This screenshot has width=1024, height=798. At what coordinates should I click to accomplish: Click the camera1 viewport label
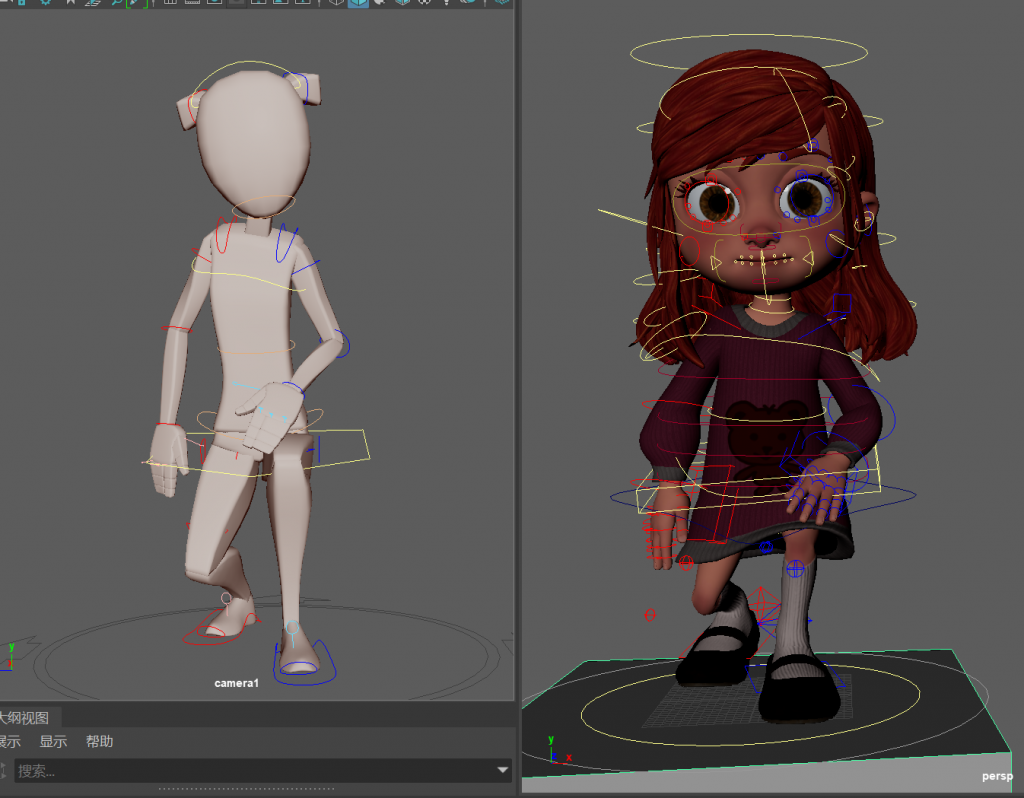click(x=236, y=683)
